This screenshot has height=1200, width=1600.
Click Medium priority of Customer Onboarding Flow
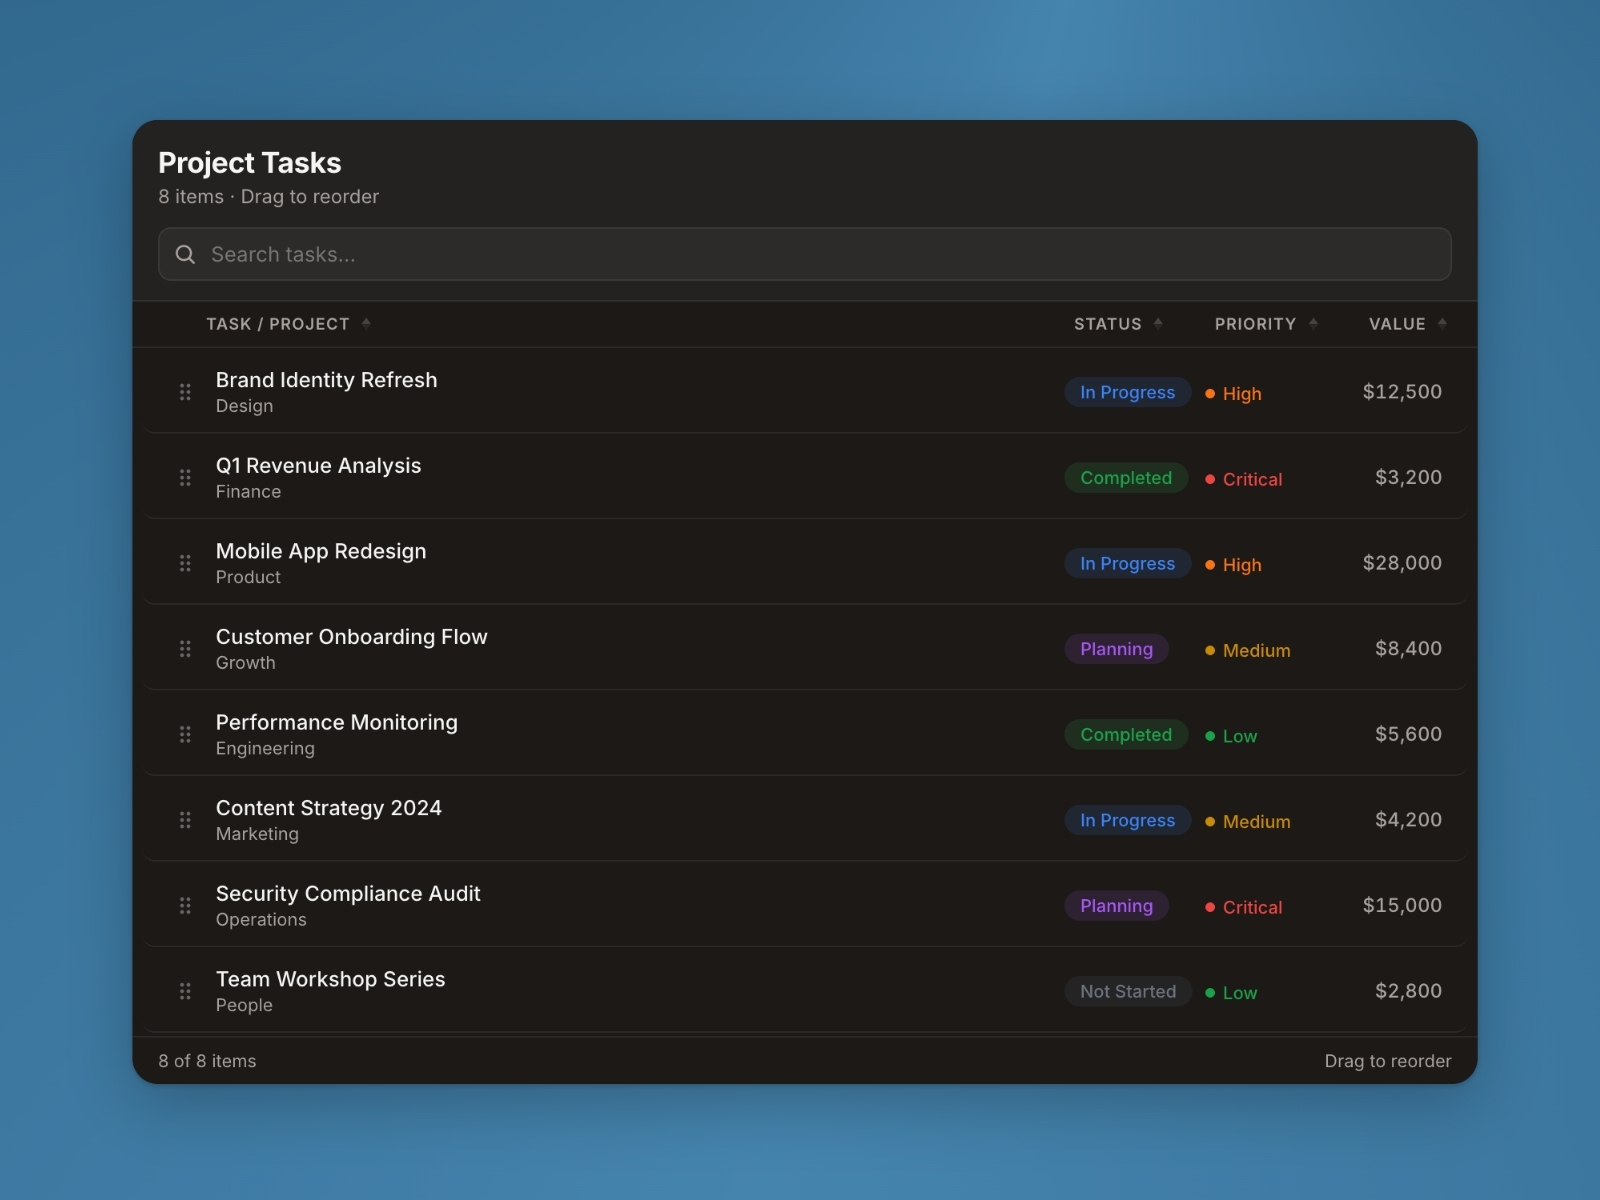coord(1247,650)
